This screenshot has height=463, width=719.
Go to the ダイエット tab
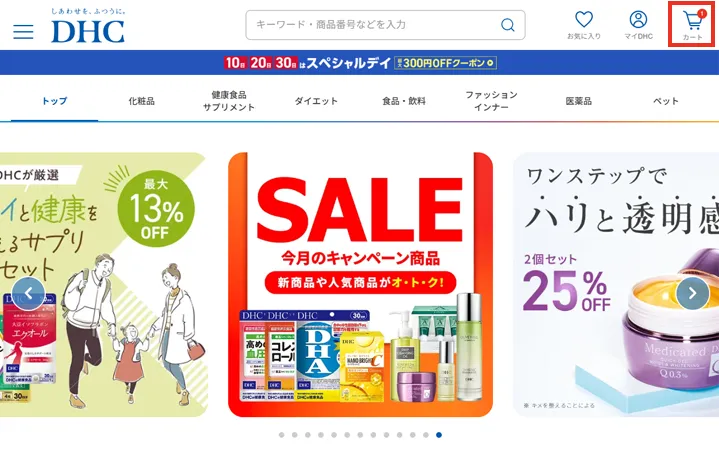(316, 101)
